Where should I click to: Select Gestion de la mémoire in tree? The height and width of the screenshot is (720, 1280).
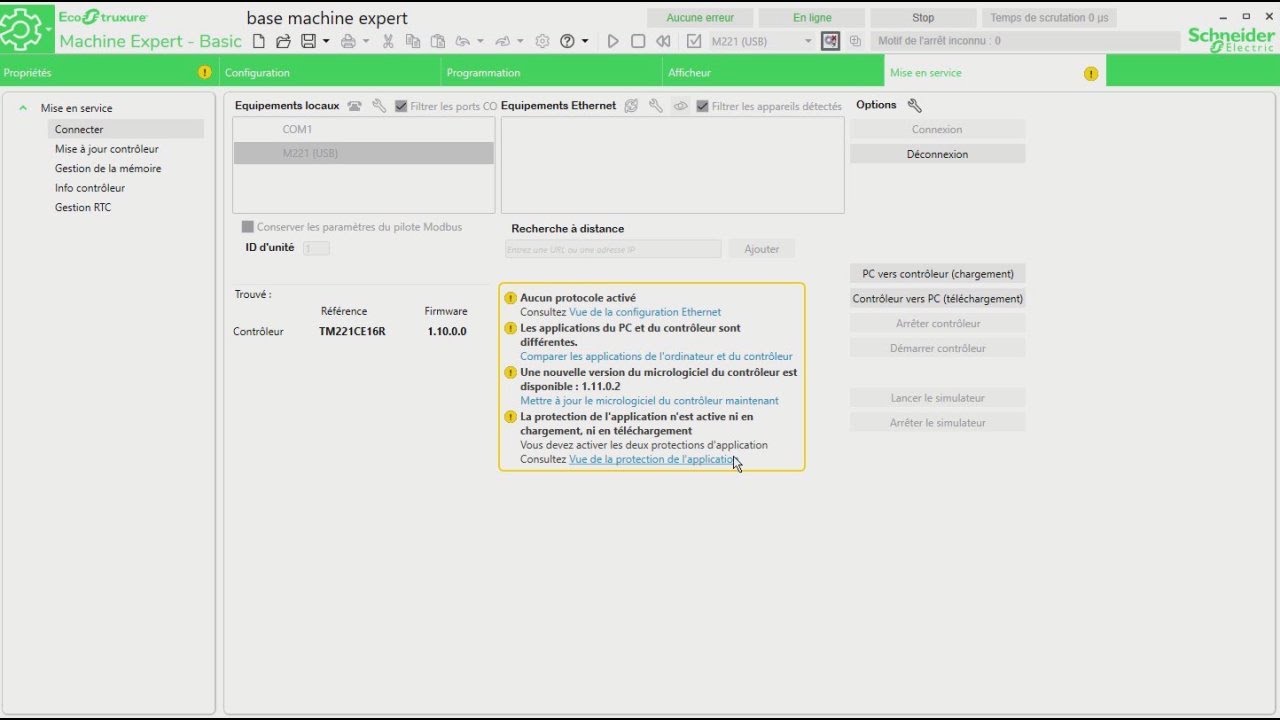click(108, 168)
